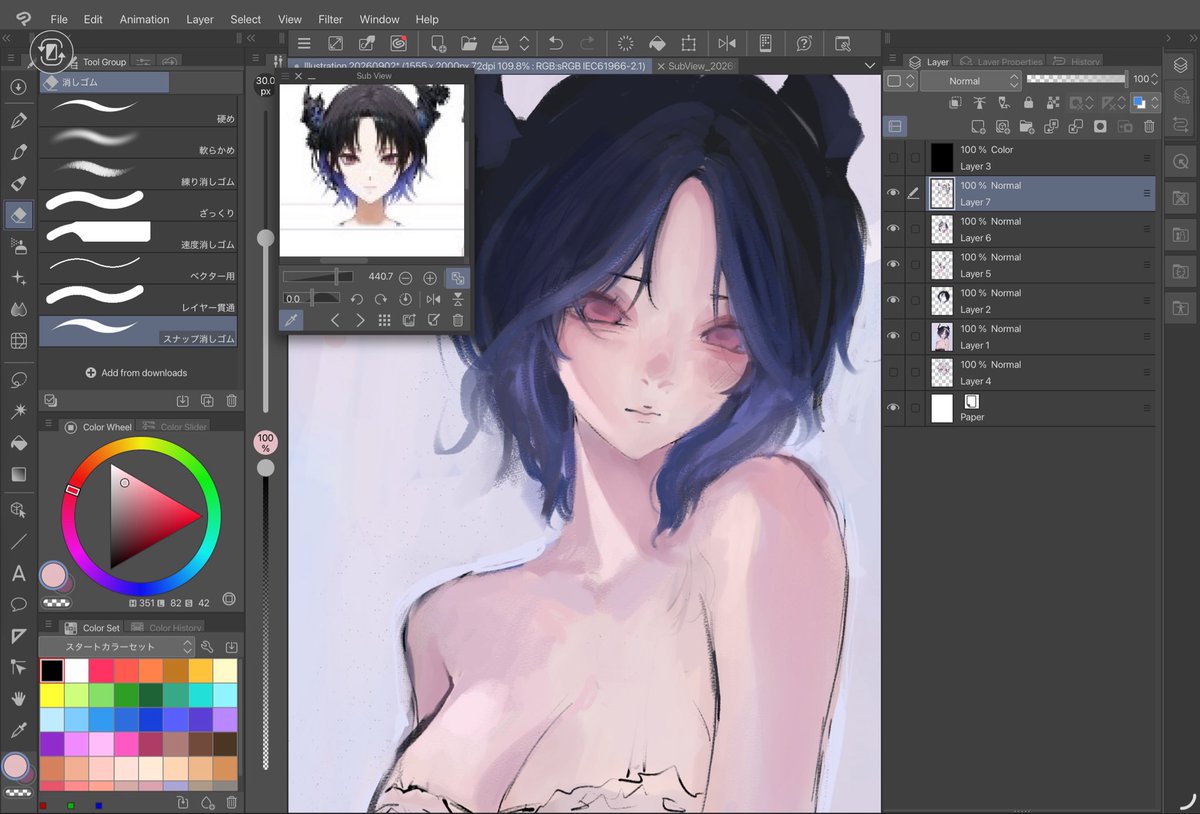Select the Eraser tool in the left toolbar
The width and height of the screenshot is (1200, 814).
coord(18,214)
